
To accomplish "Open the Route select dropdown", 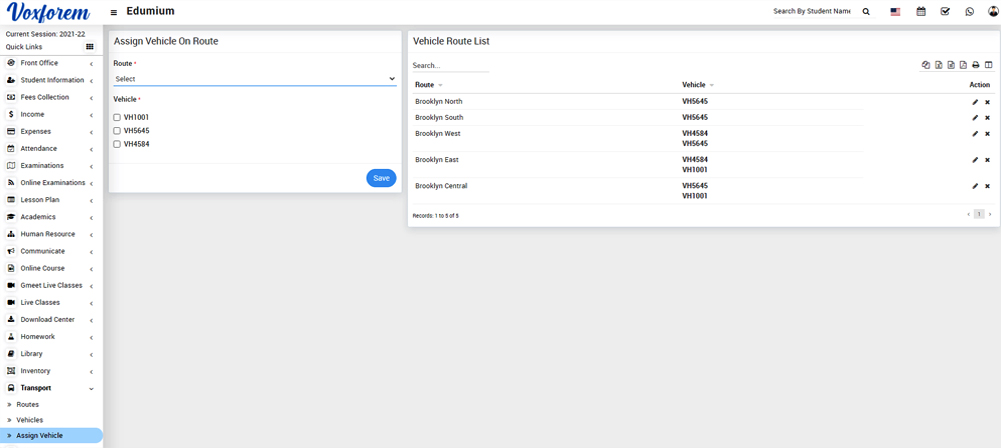I will click(x=255, y=79).
